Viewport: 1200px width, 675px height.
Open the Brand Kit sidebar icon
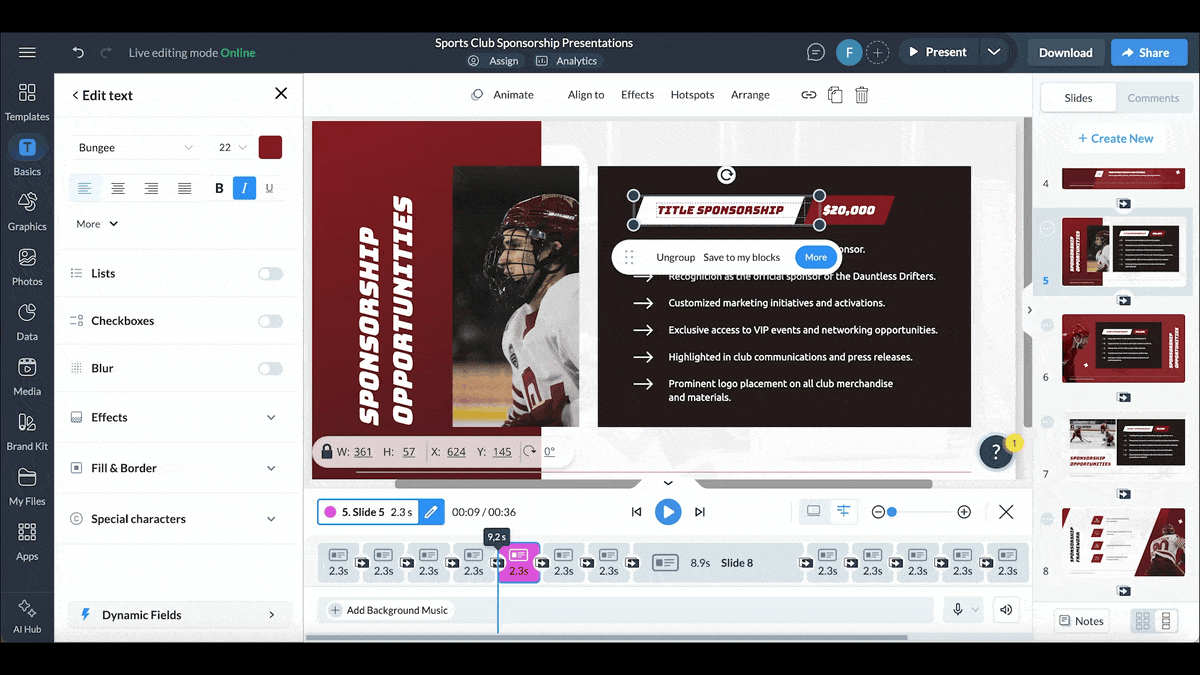[x=27, y=431]
